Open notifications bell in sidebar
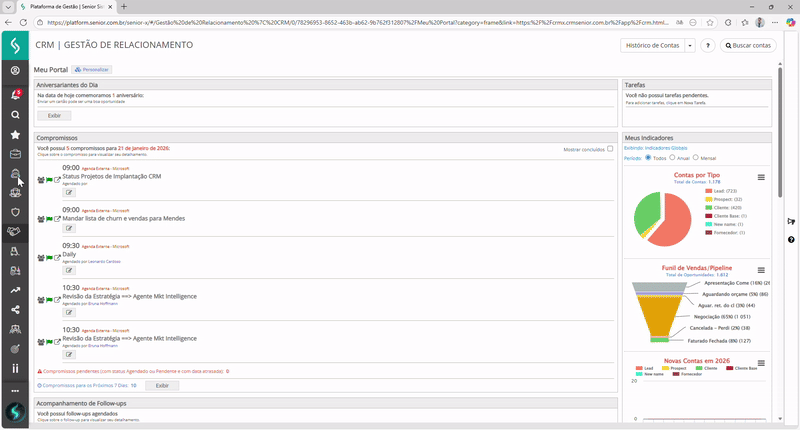 pos(15,93)
